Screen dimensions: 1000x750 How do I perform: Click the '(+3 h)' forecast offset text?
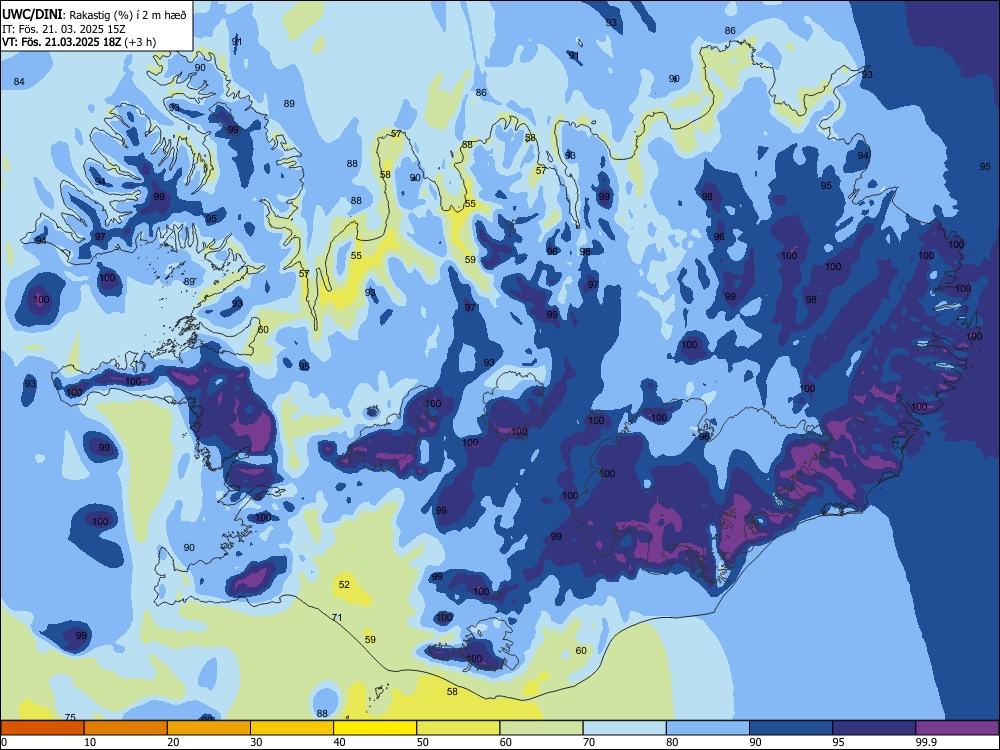141,42
